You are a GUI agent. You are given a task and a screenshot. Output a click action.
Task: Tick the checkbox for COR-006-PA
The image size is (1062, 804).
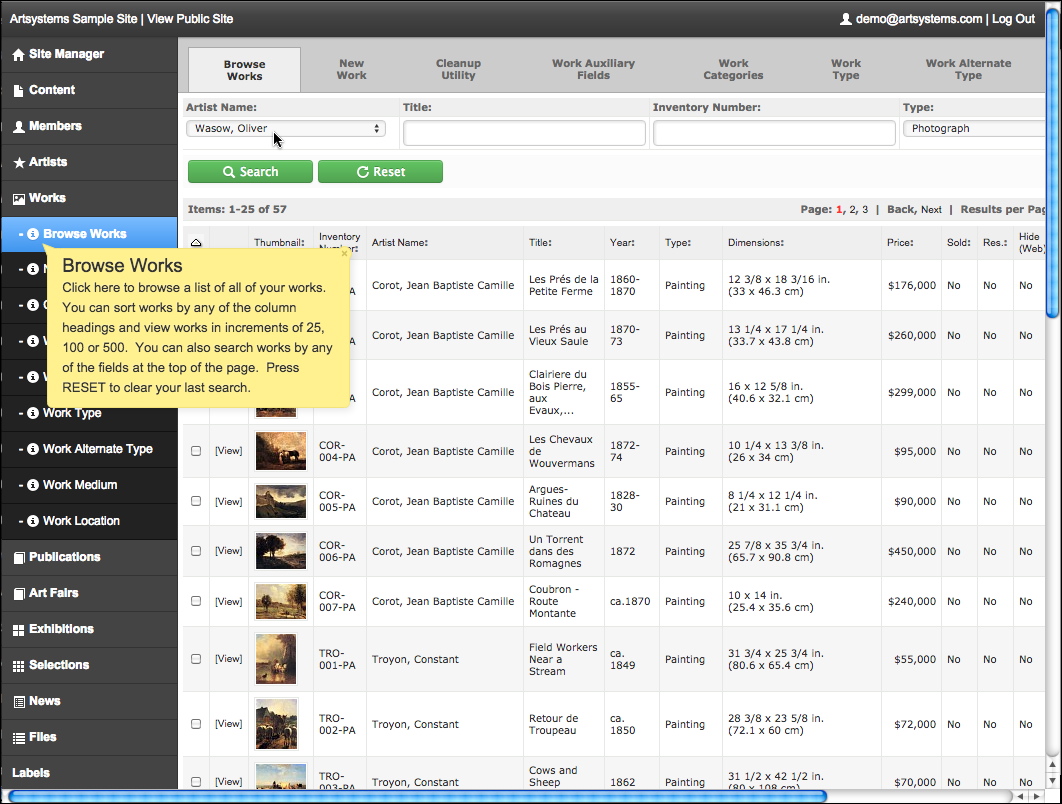point(196,551)
